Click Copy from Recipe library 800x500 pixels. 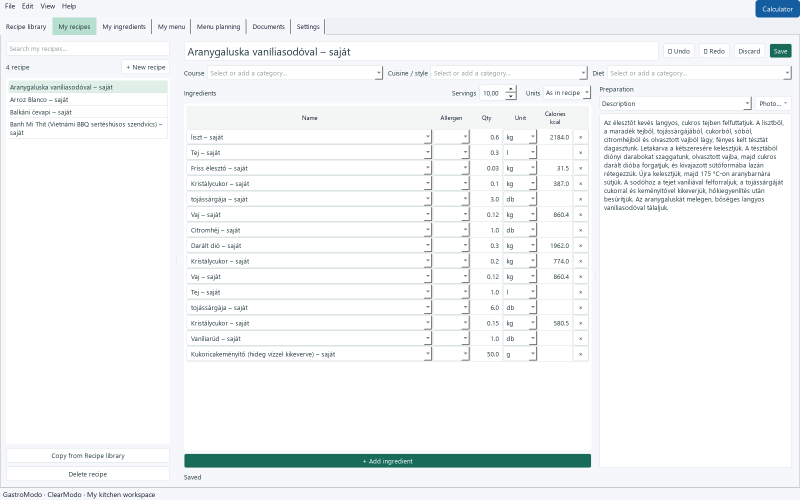click(x=88, y=456)
